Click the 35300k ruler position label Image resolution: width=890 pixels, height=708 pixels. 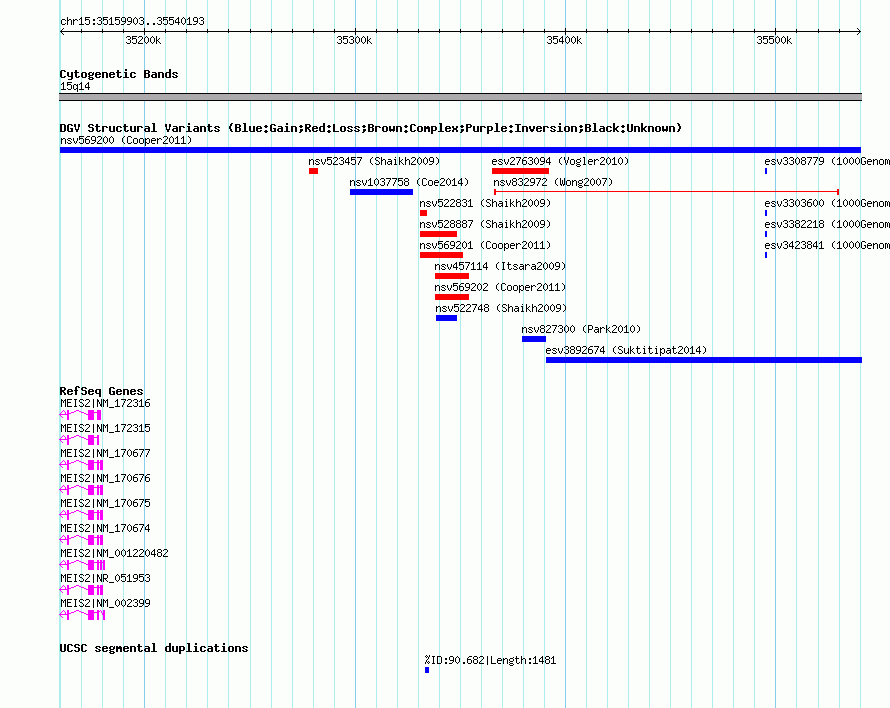pos(354,40)
